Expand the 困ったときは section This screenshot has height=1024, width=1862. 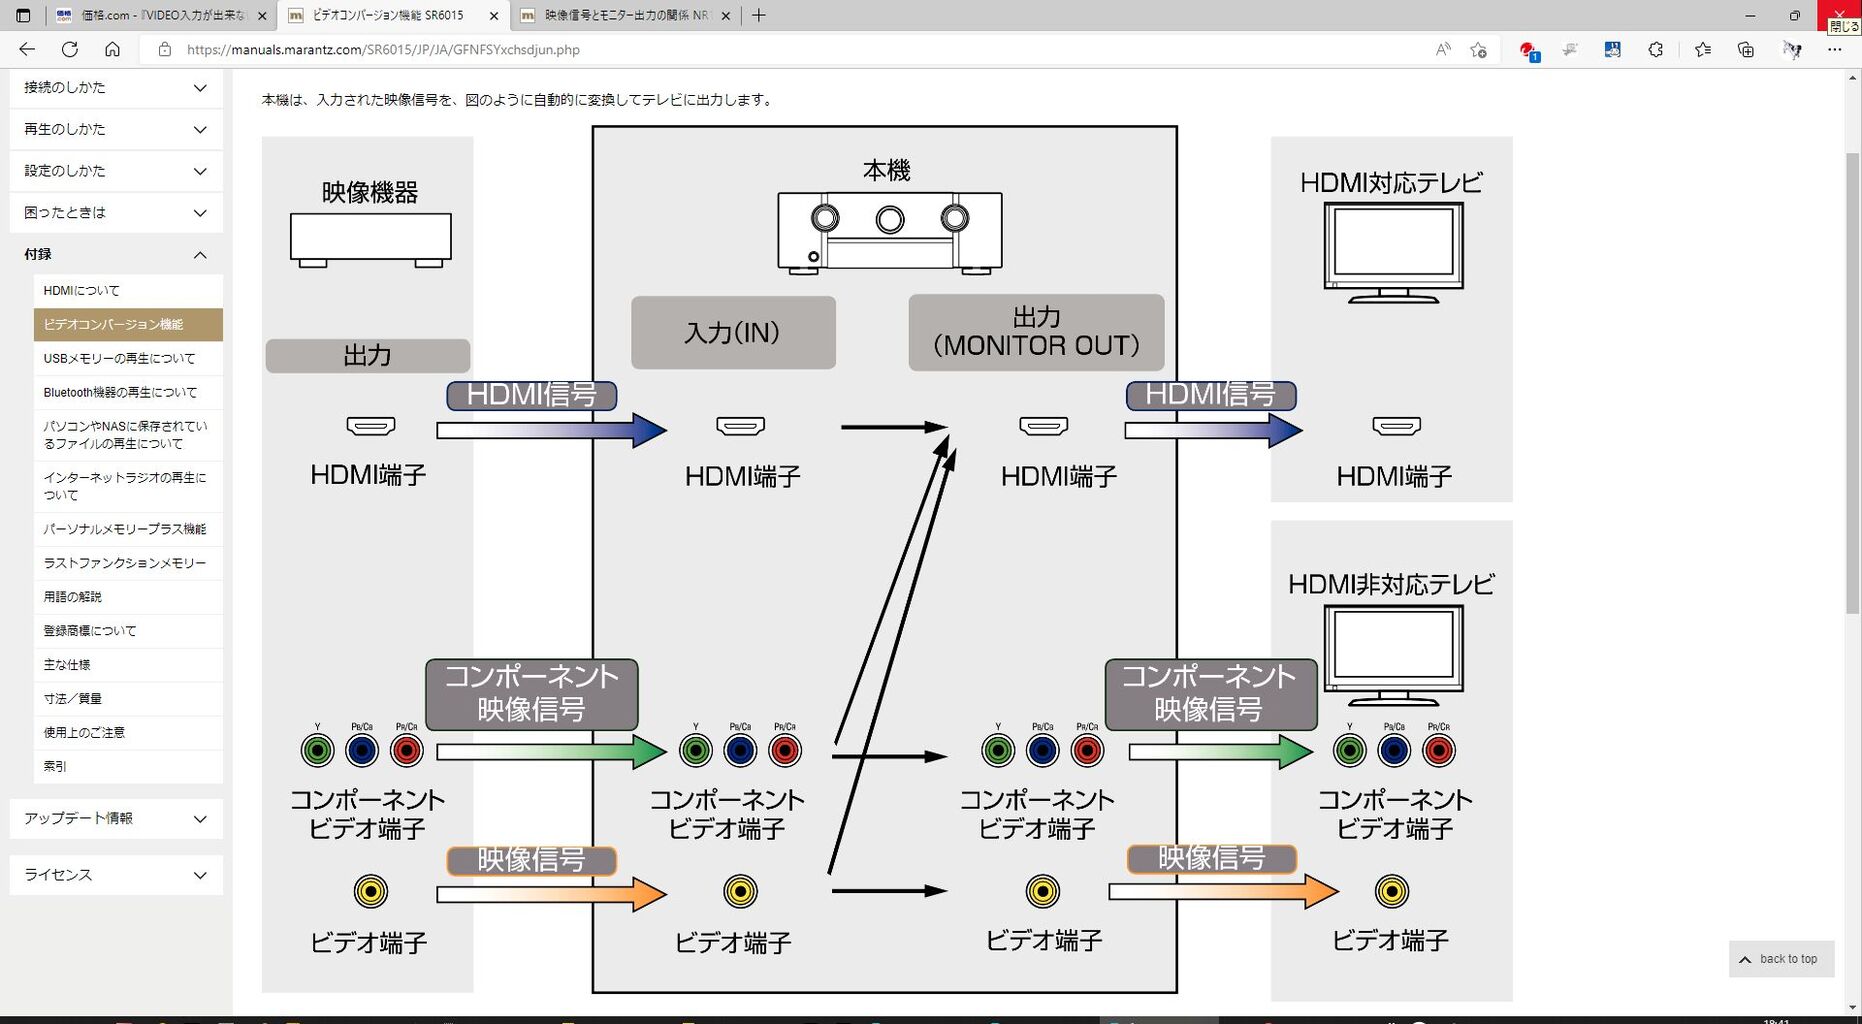(116, 213)
